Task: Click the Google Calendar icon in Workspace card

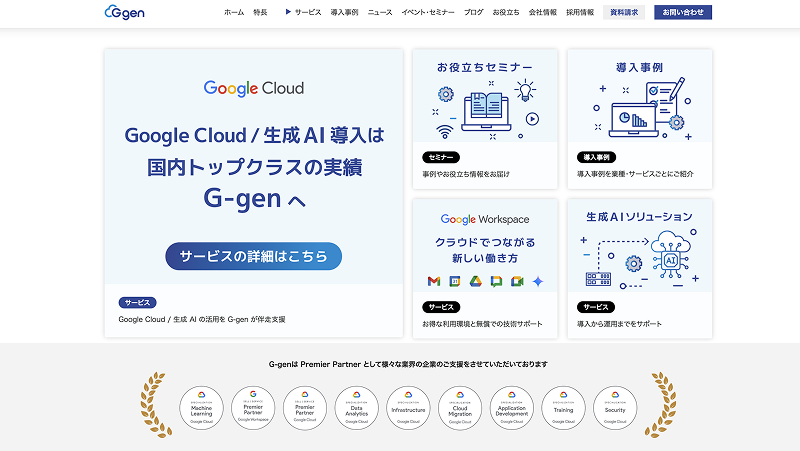Action: coord(455,281)
